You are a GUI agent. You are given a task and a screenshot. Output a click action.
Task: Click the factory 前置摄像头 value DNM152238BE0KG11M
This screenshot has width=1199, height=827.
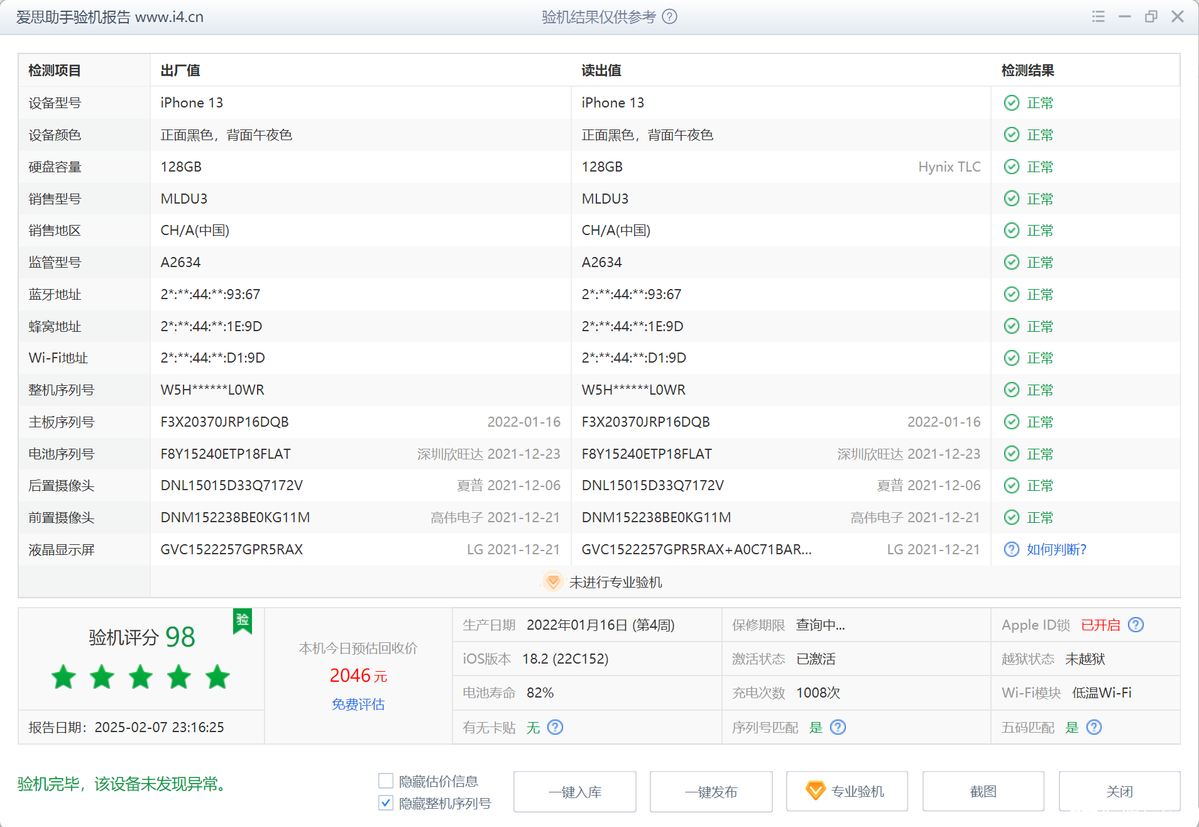click(x=235, y=517)
